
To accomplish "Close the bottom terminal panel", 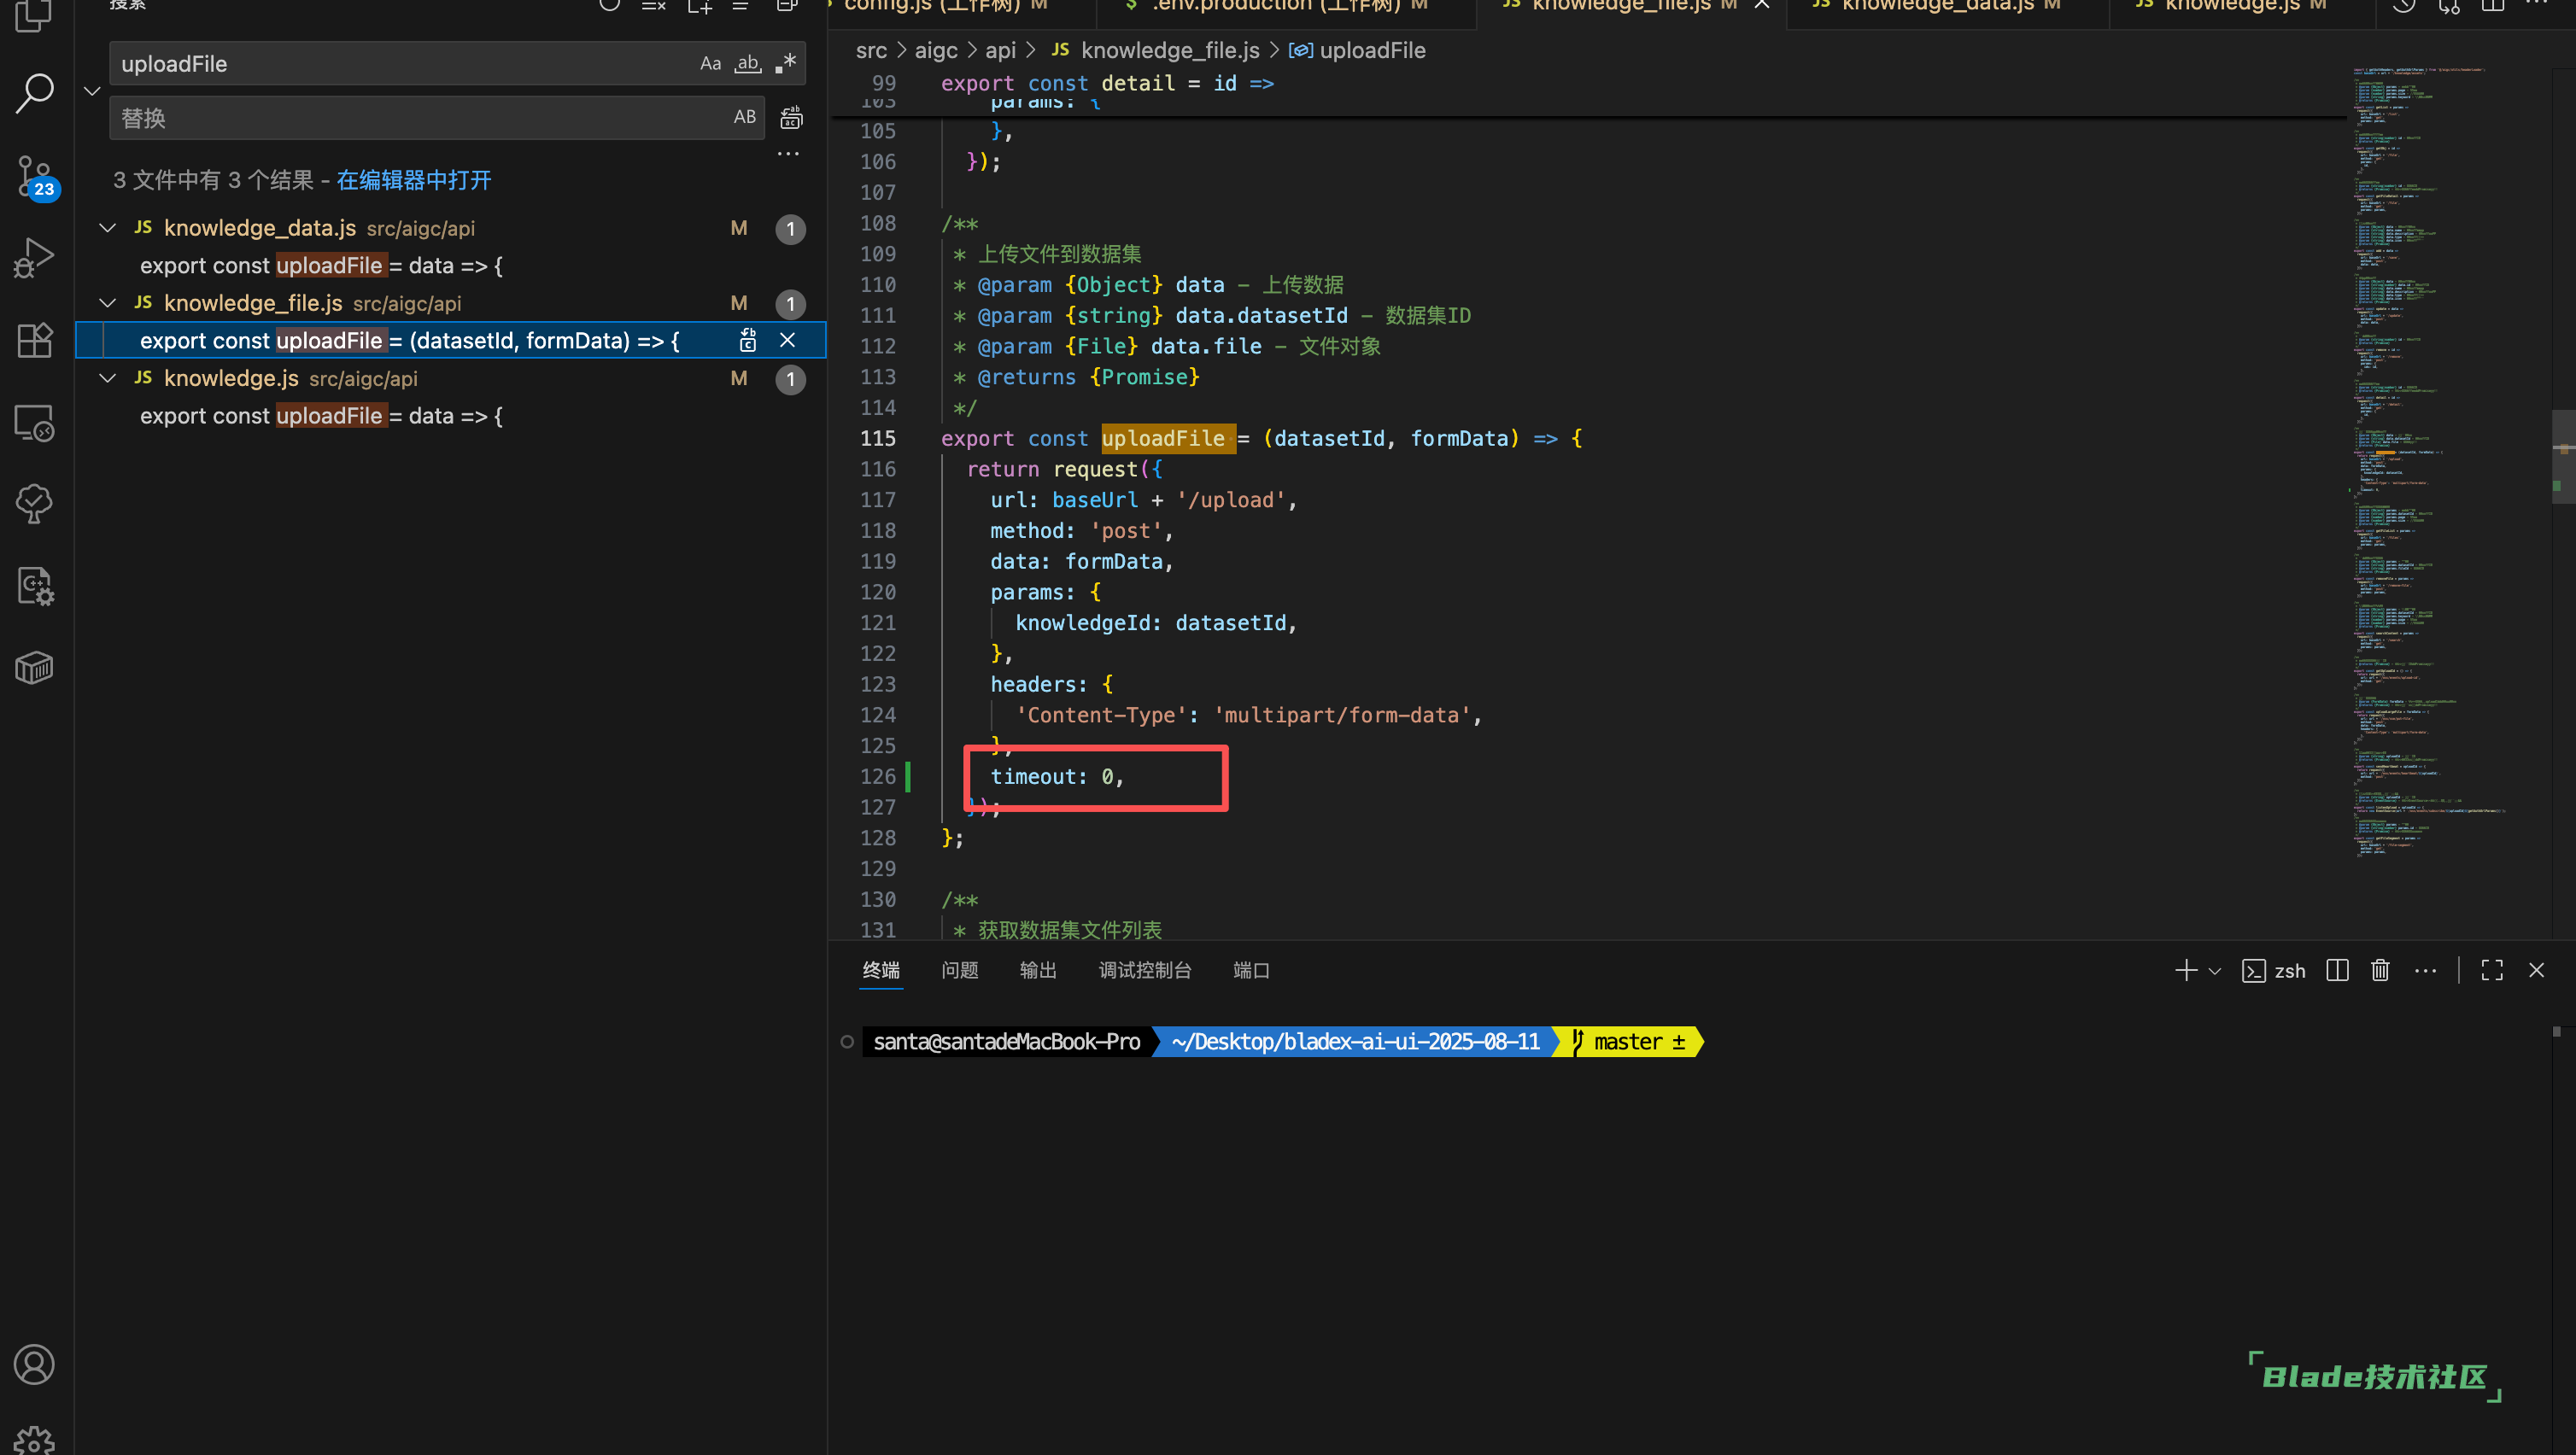I will pyautogui.click(x=2537, y=970).
